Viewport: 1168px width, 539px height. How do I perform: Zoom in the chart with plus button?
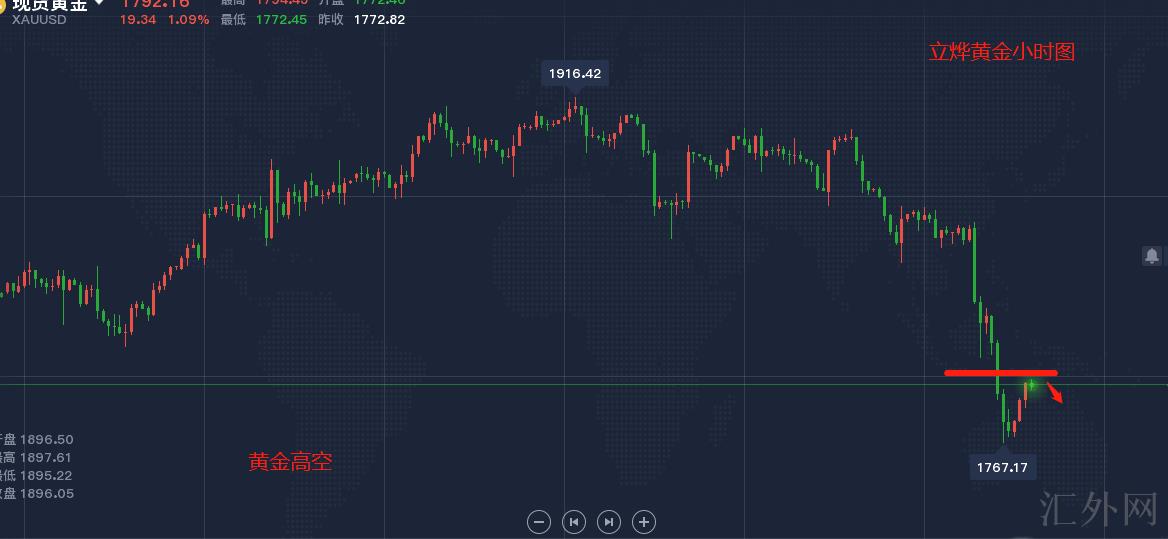click(x=644, y=521)
